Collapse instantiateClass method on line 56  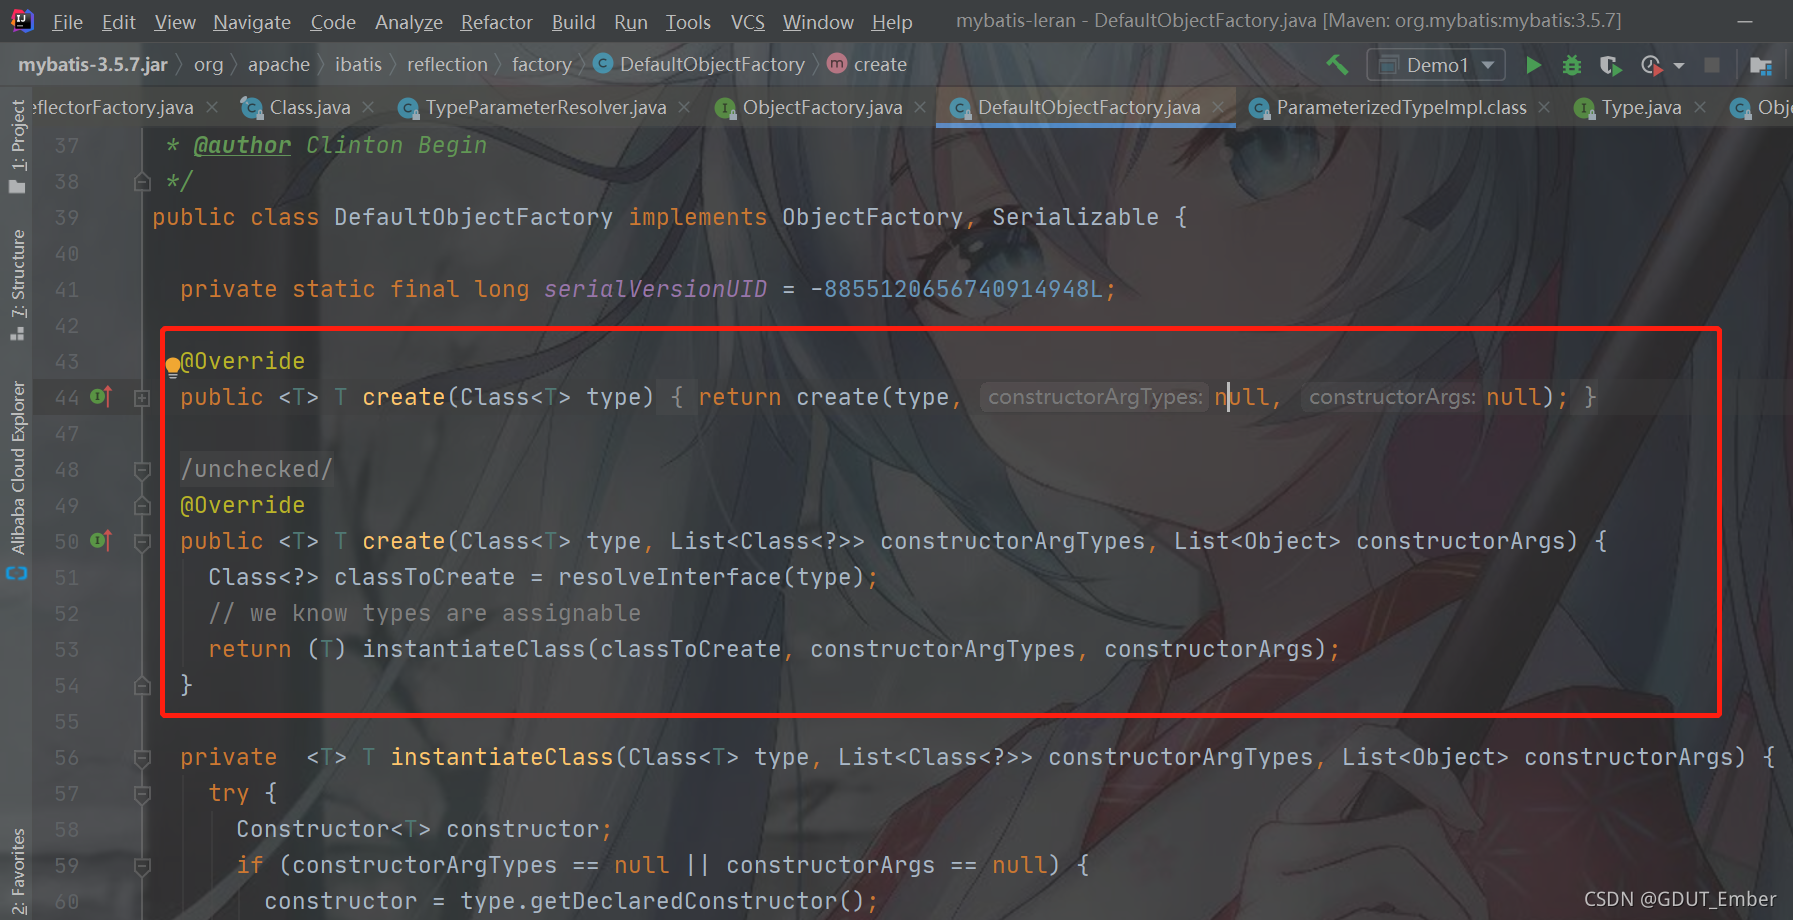142,758
